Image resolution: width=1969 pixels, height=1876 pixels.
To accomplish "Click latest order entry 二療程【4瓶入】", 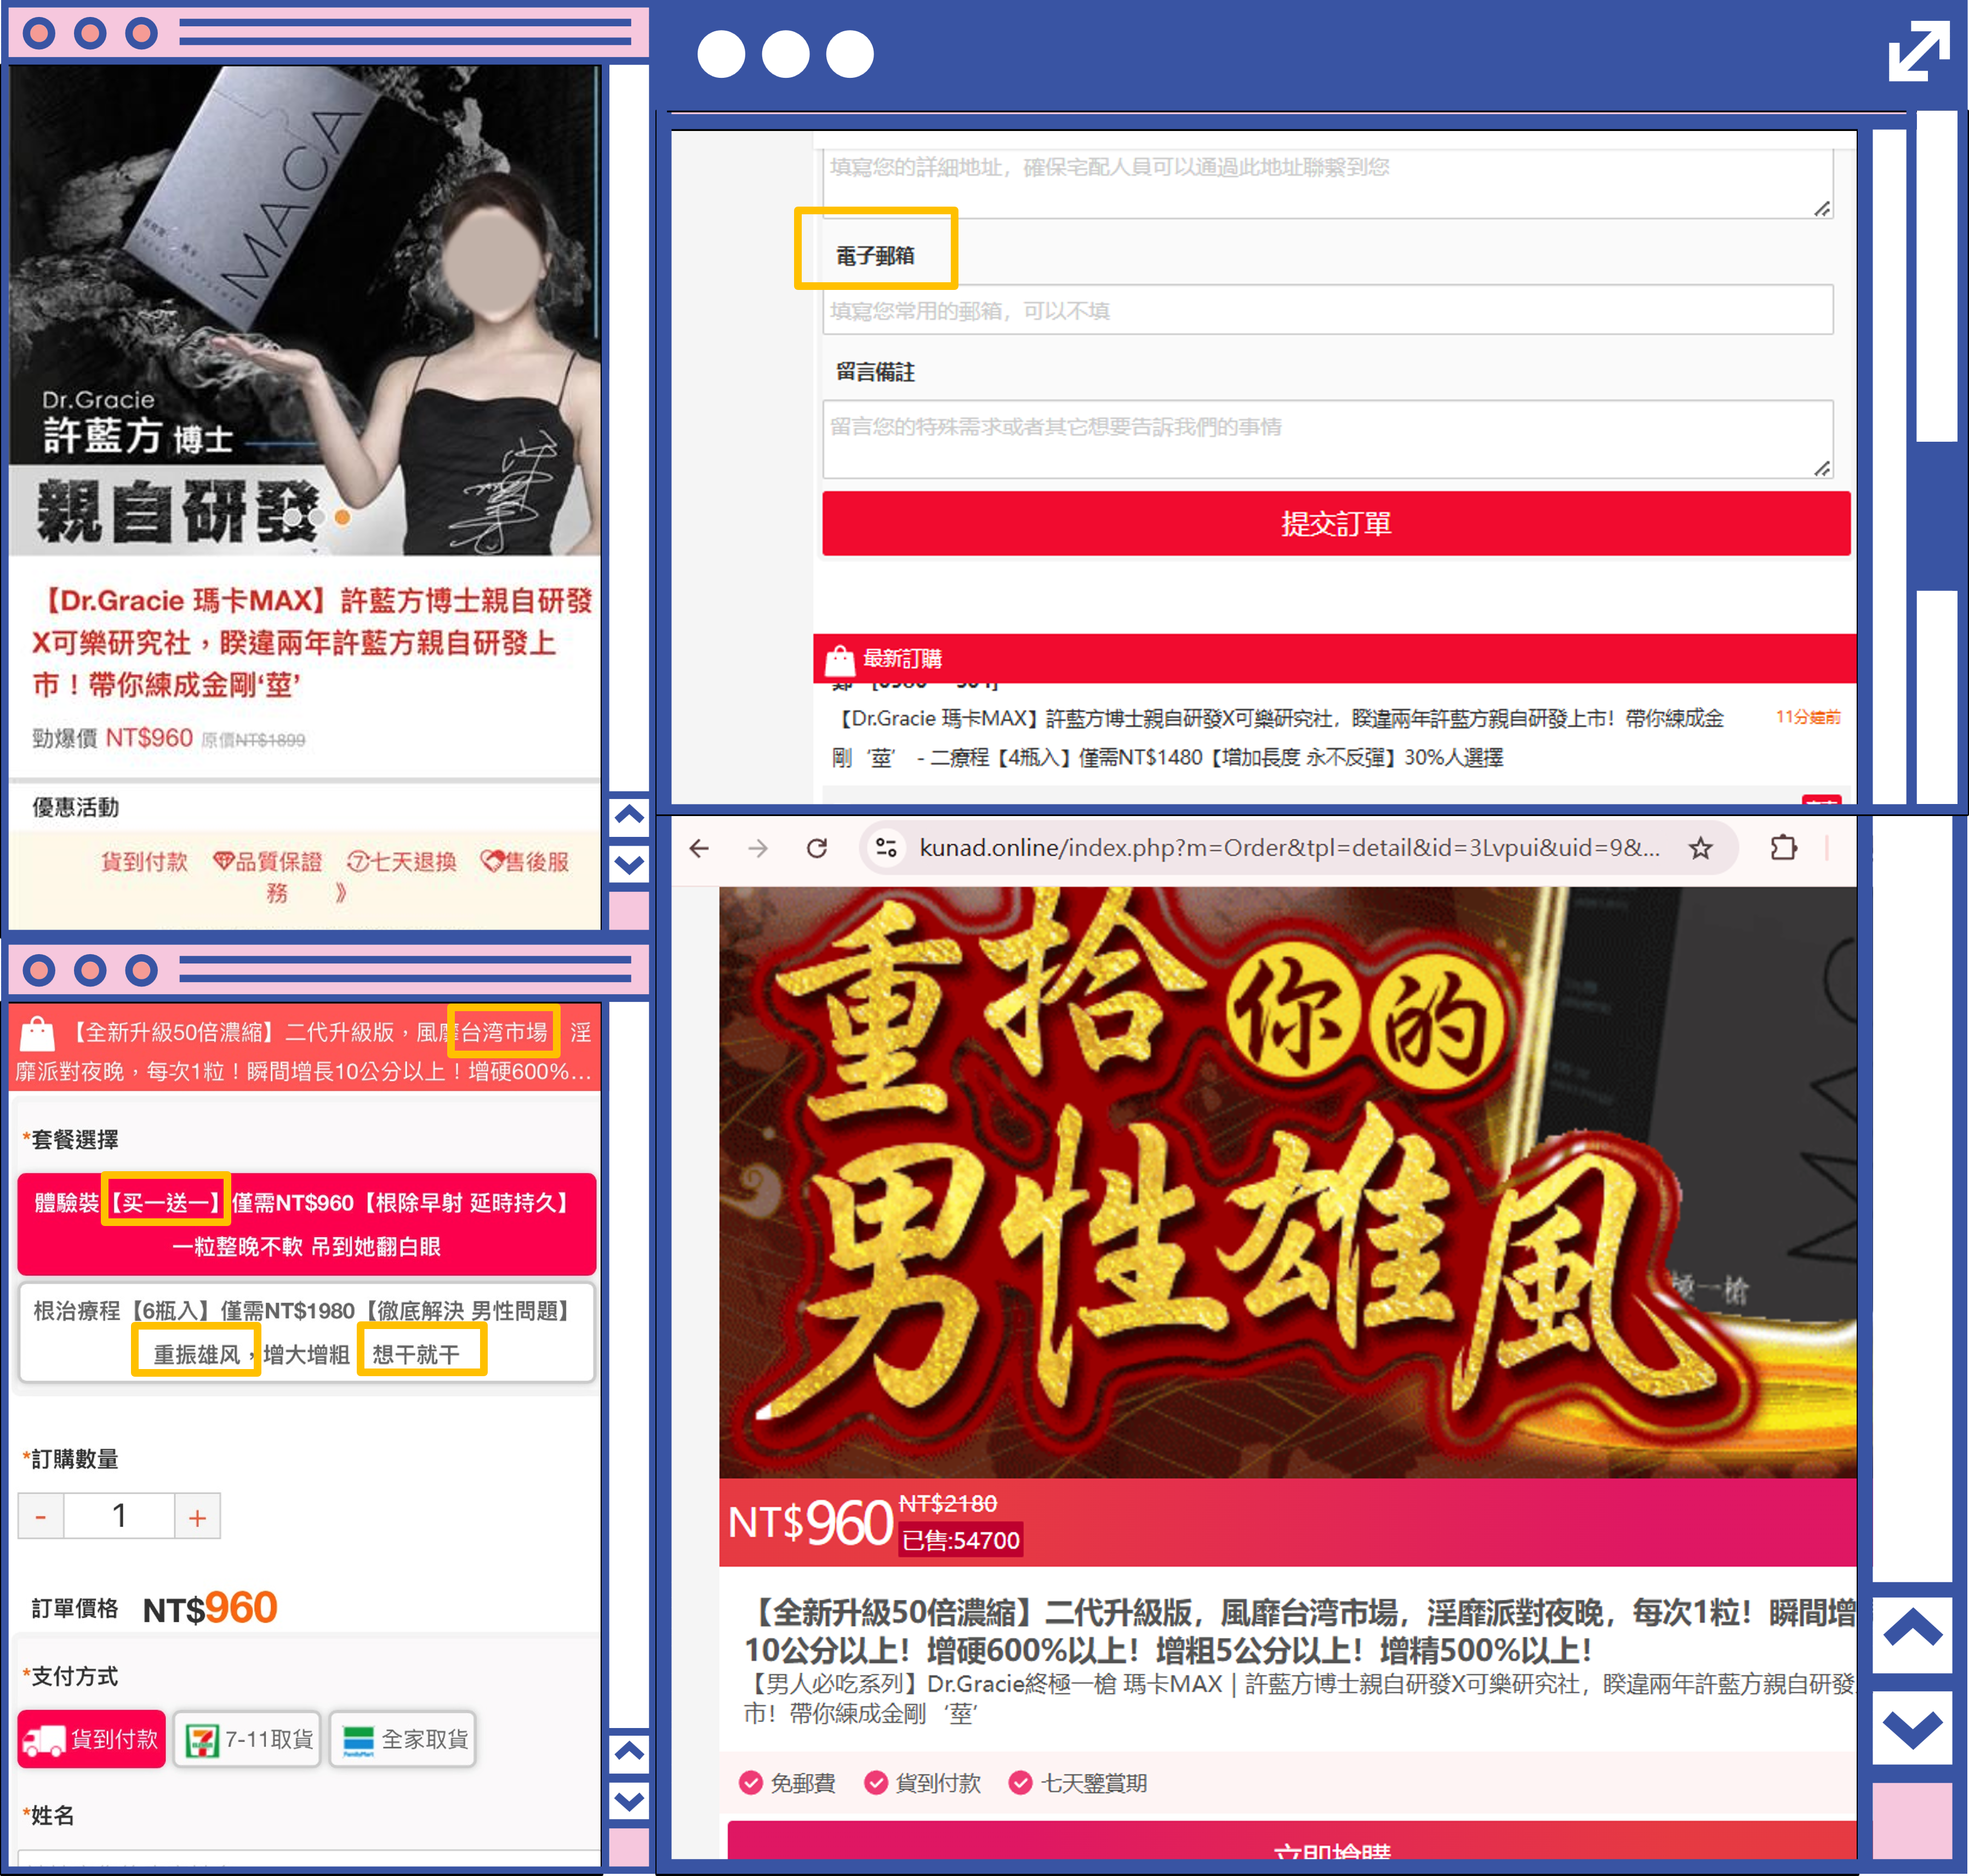I will (x=1277, y=739).
